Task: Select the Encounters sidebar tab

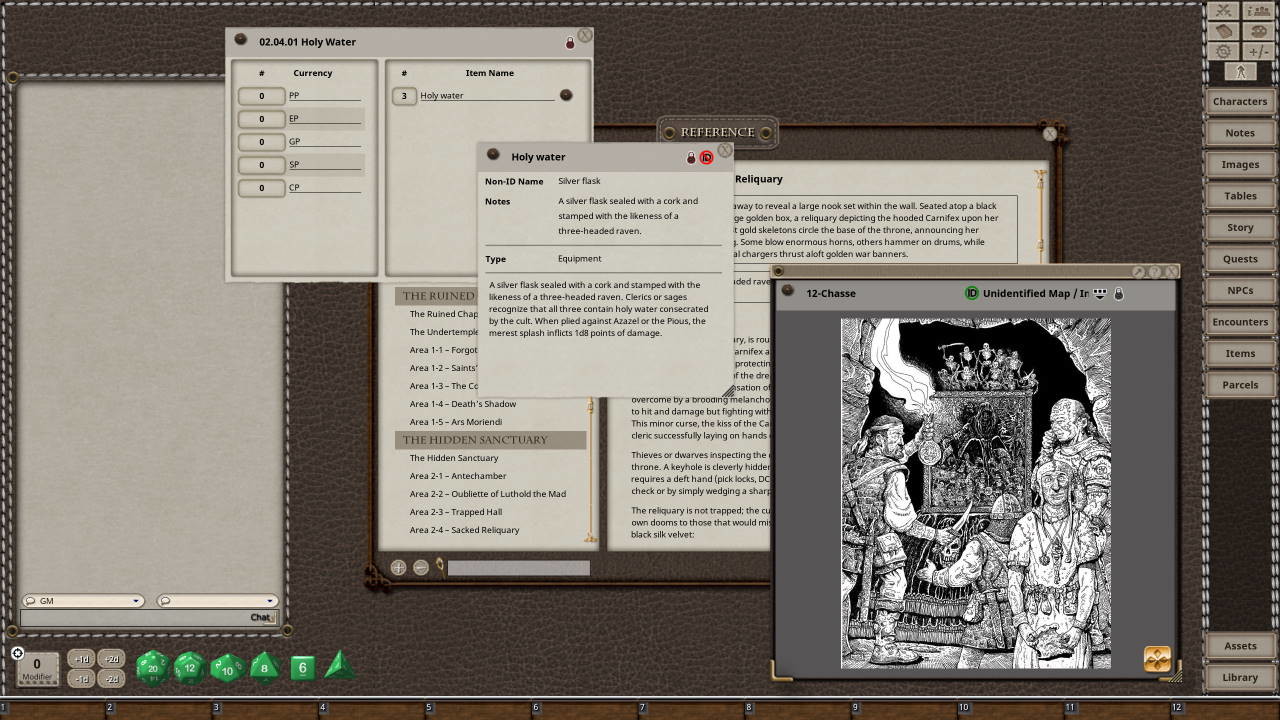Action: 1239,321
